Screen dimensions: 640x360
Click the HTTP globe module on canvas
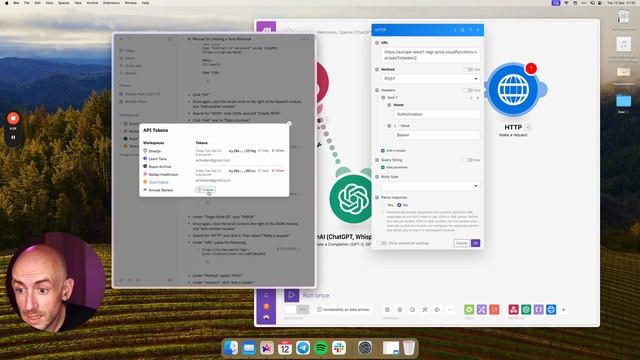tap(513, 90)
